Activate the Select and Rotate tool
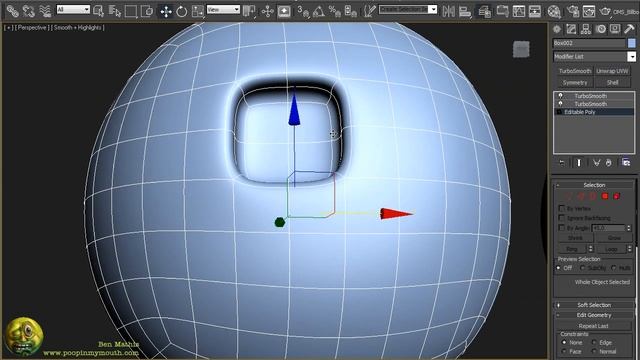The width and height of the screenshot is (640, 360). click(182, 11)
